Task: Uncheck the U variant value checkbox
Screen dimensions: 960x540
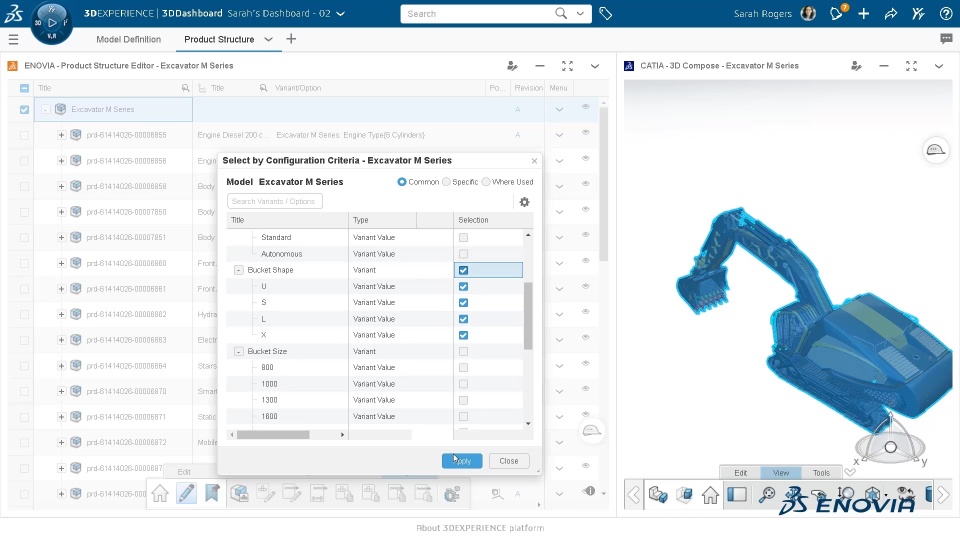Action: 463,287
